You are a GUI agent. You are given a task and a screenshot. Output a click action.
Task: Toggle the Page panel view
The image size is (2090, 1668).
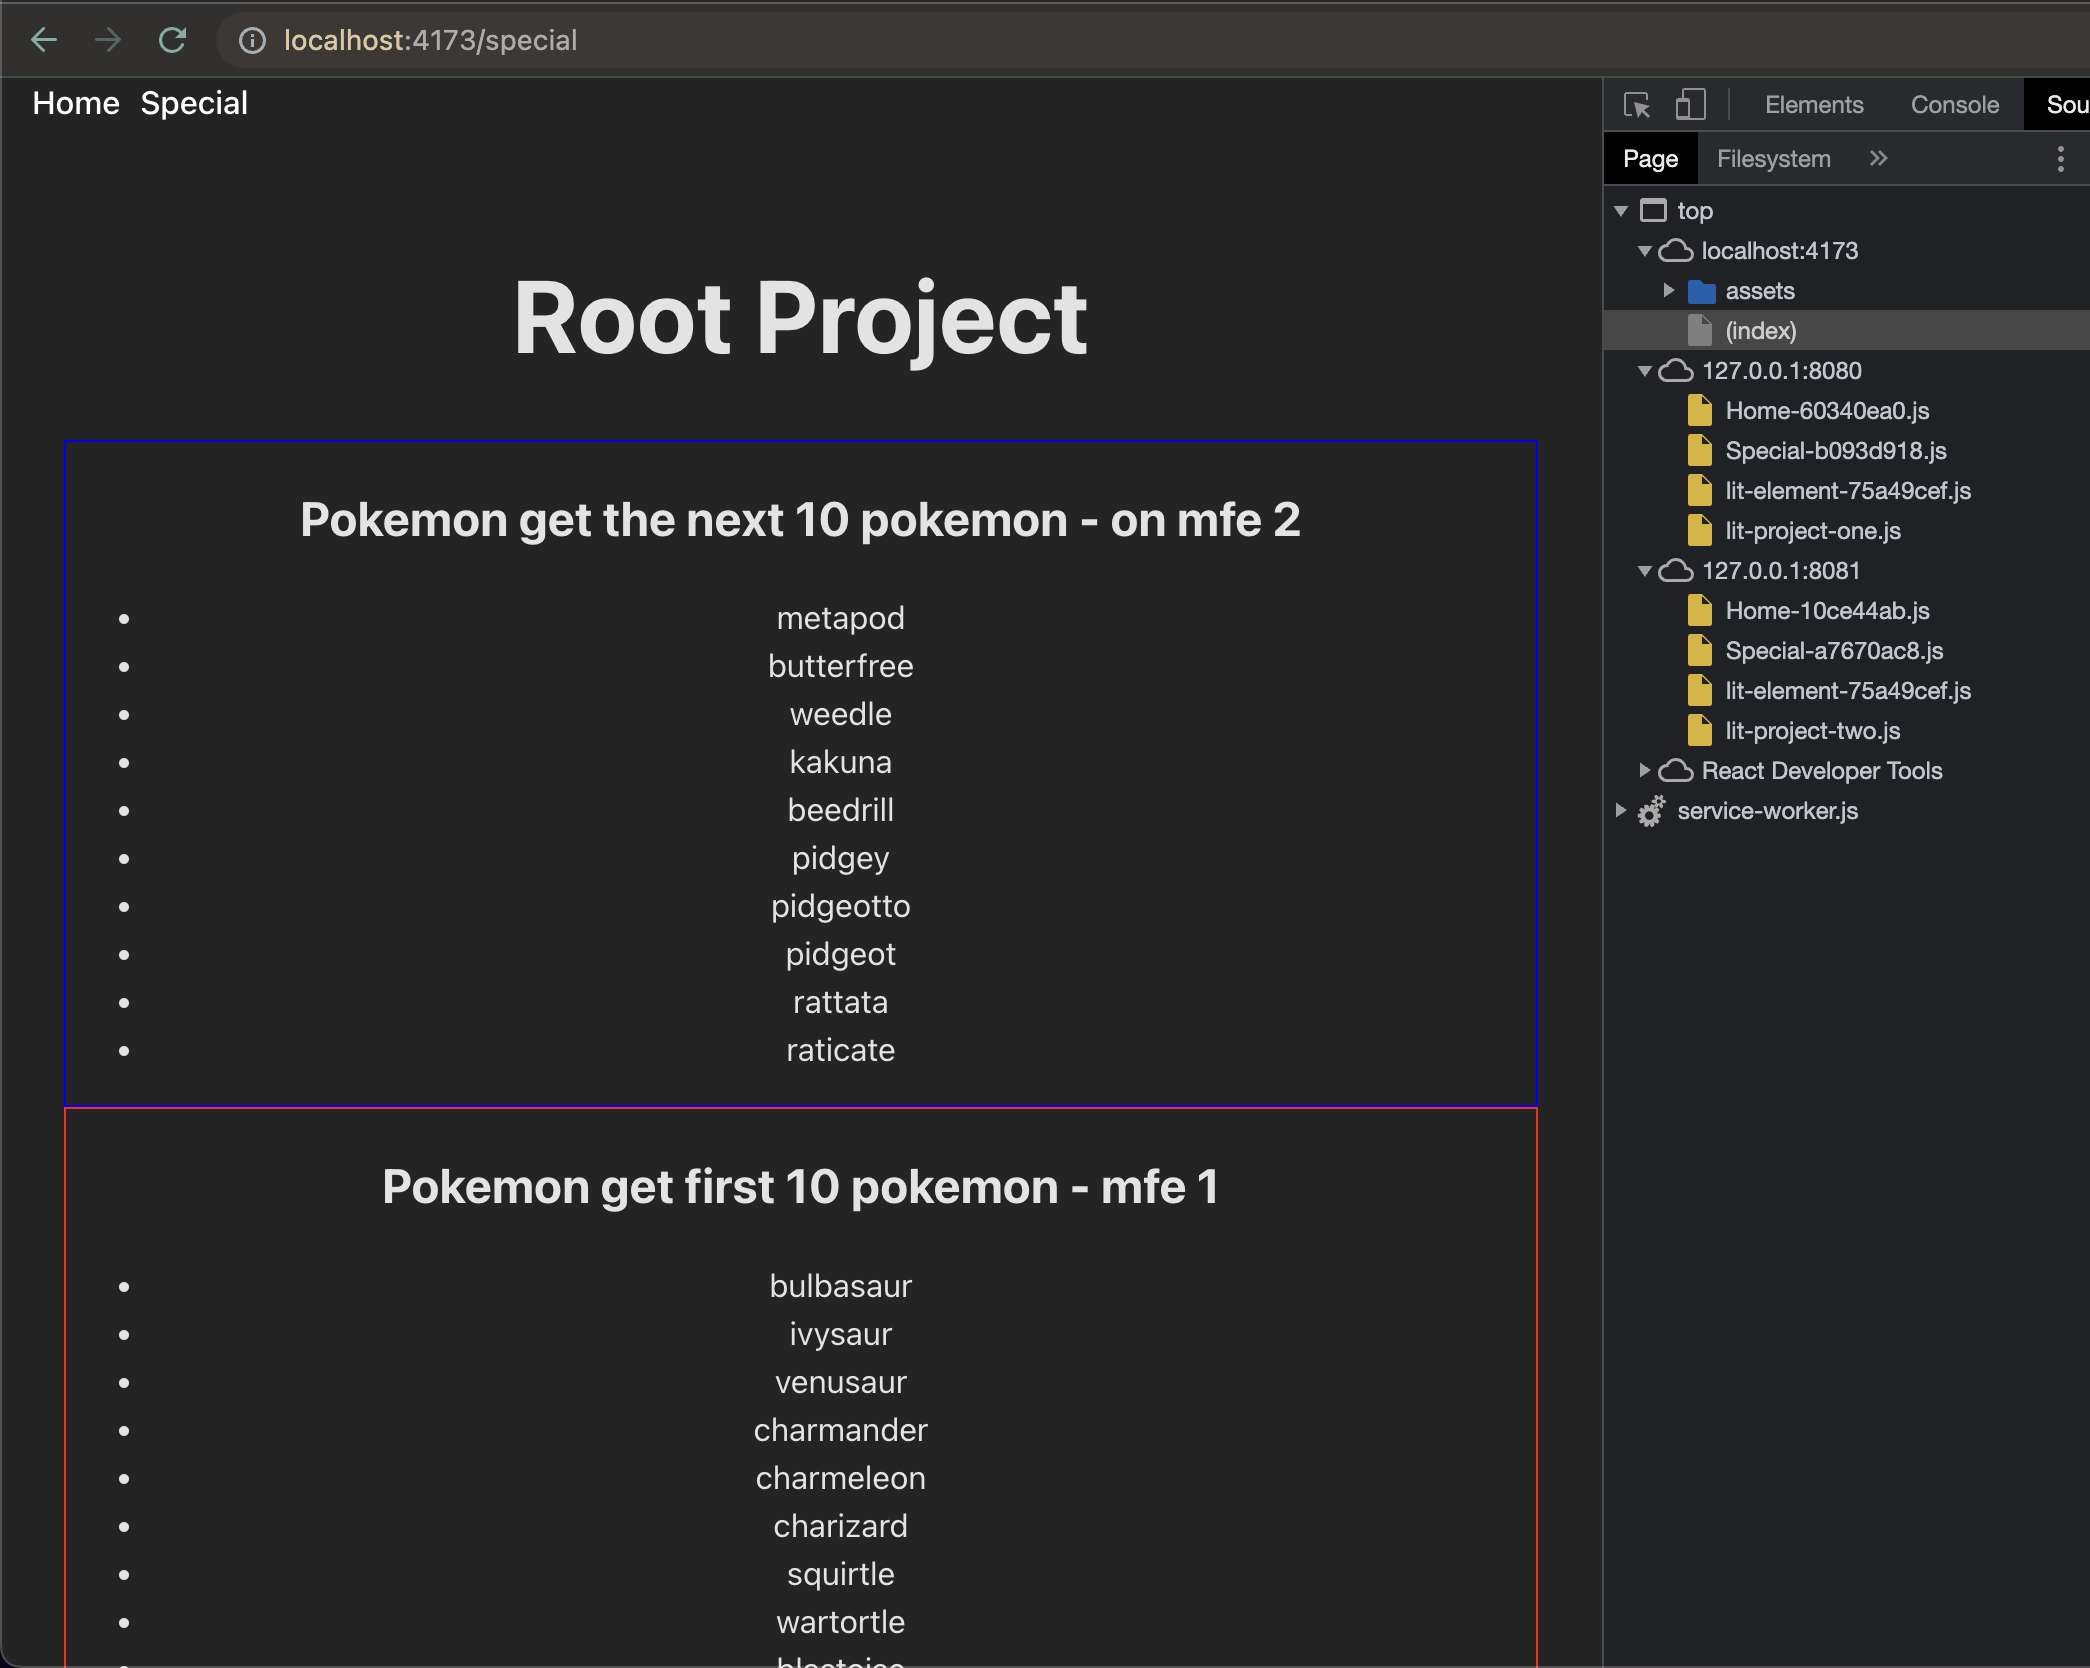(1651, 157)
